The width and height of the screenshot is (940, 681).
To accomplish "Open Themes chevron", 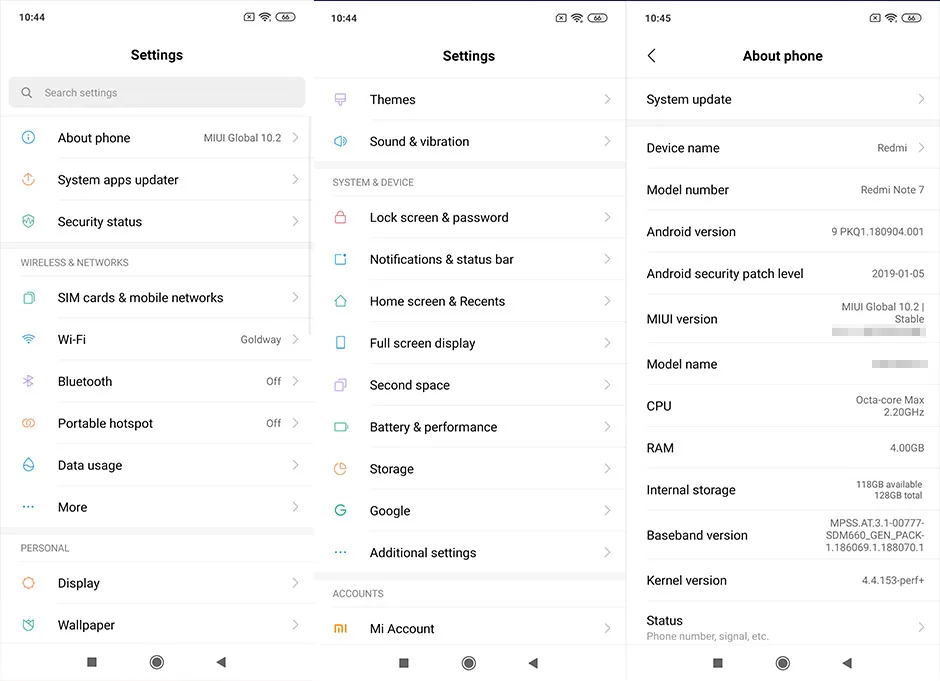I will point(607,100).
